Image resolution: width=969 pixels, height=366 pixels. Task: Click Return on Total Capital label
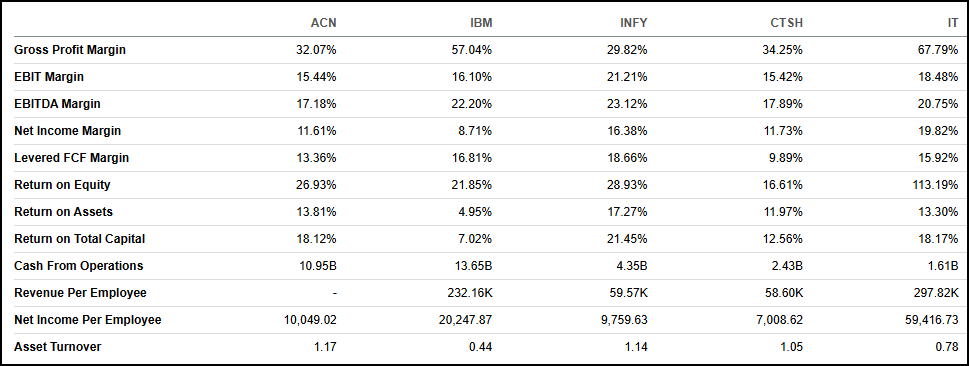[80, 239]
